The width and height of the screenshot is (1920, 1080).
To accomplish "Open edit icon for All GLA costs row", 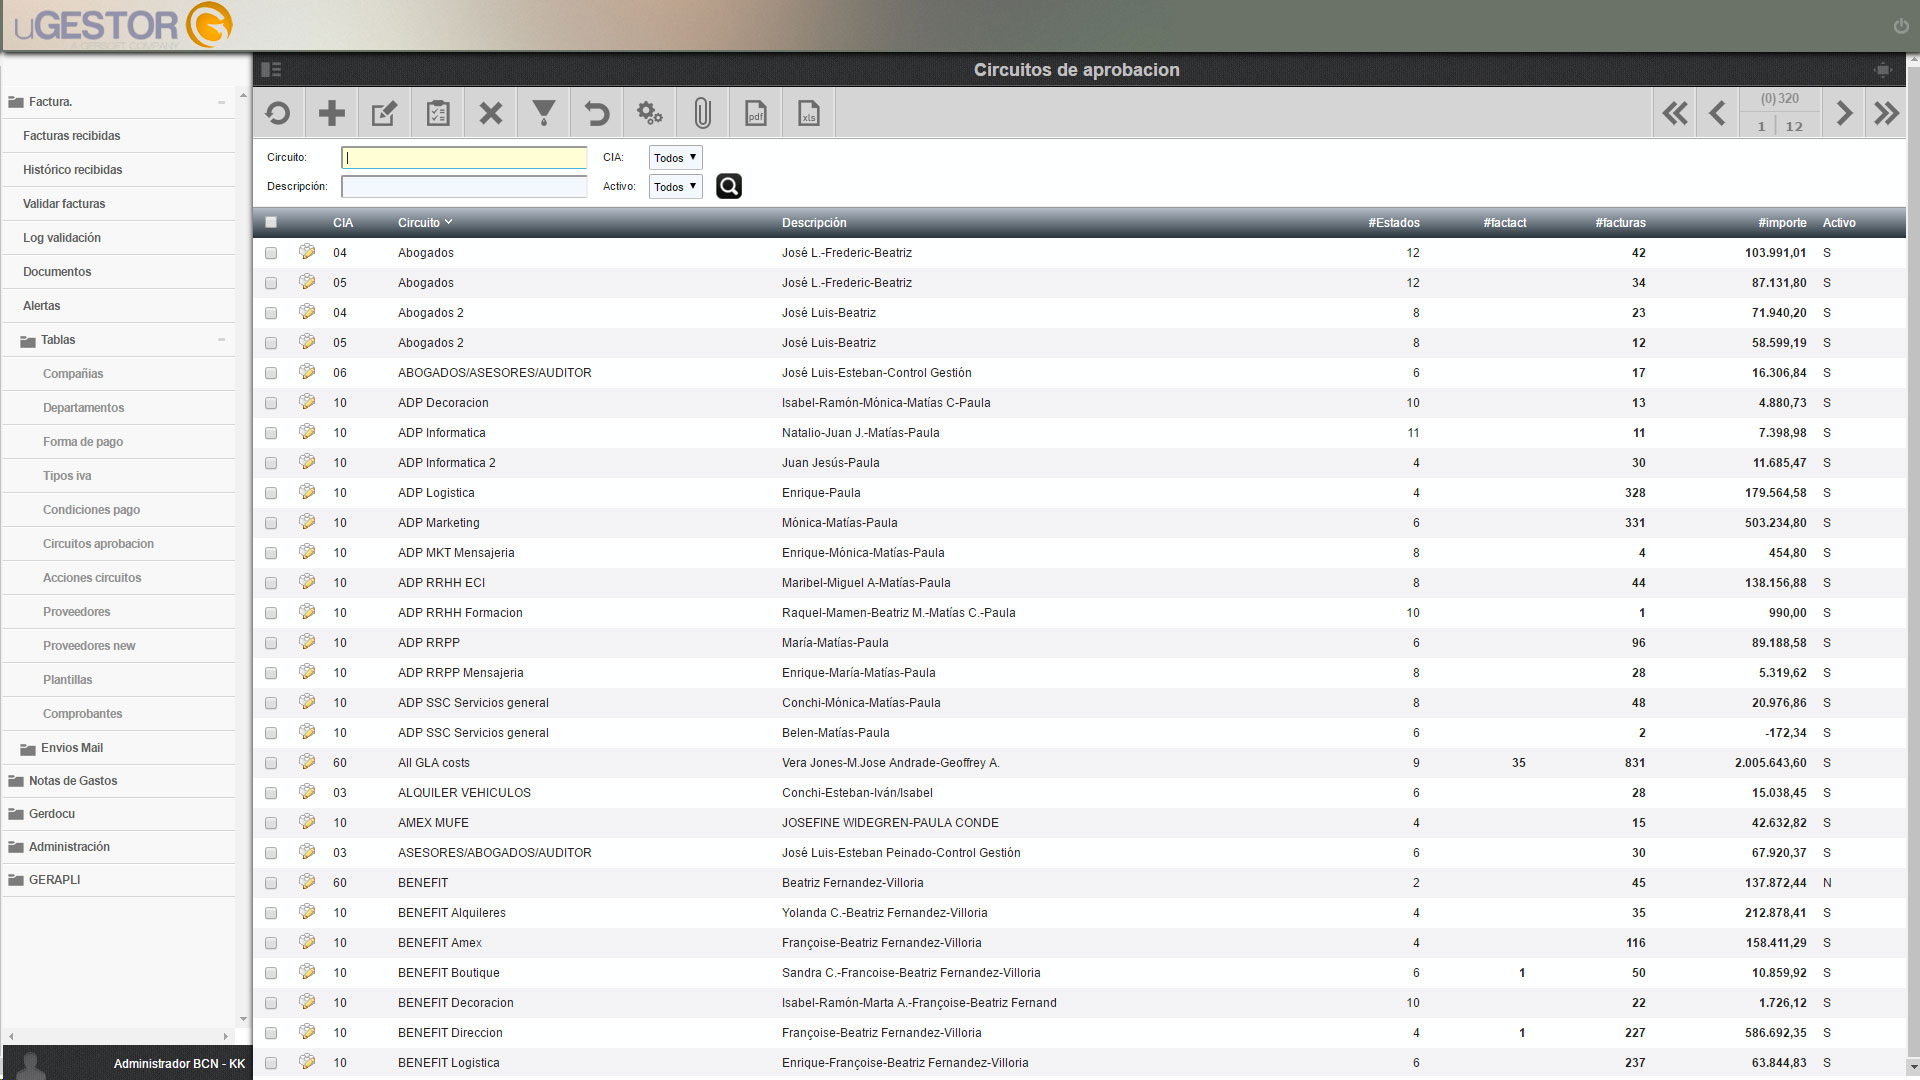I will pyautogui.click(x=307, y=762).
